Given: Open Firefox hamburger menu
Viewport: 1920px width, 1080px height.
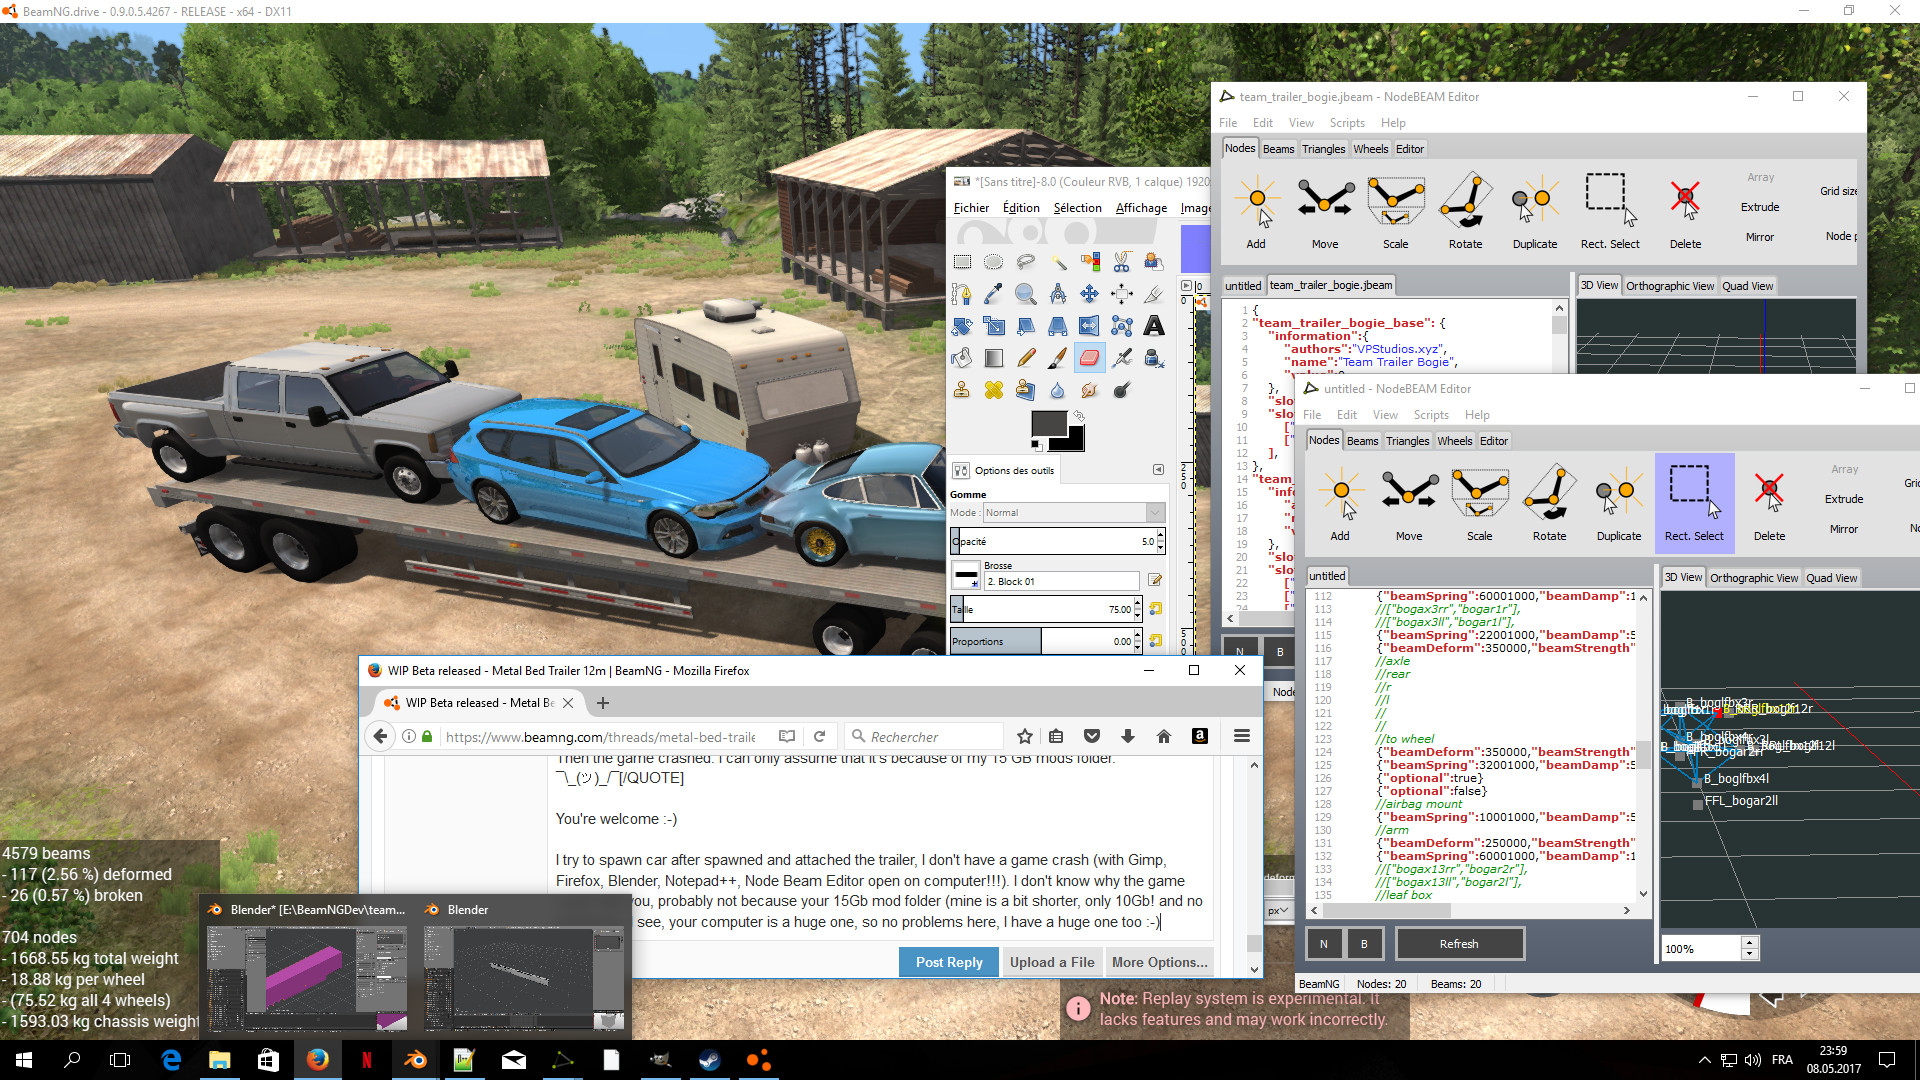Looking at the screenshot, I should (x=1241, y=737).
